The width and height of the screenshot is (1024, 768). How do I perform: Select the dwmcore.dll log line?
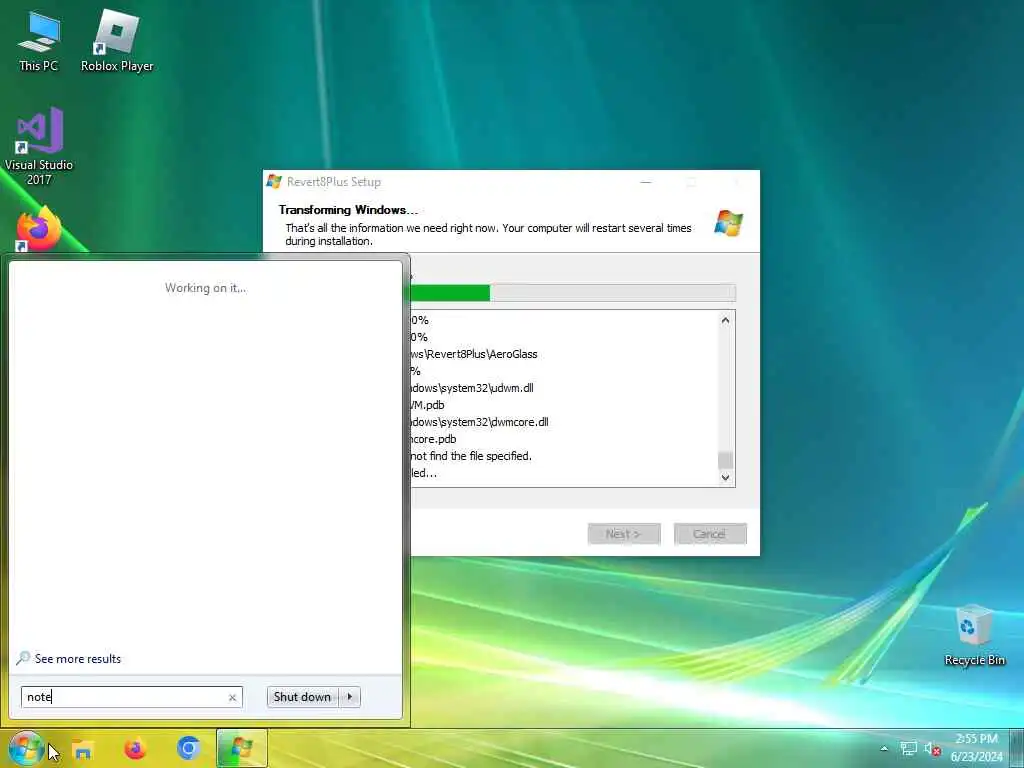(x=479, y=422)
